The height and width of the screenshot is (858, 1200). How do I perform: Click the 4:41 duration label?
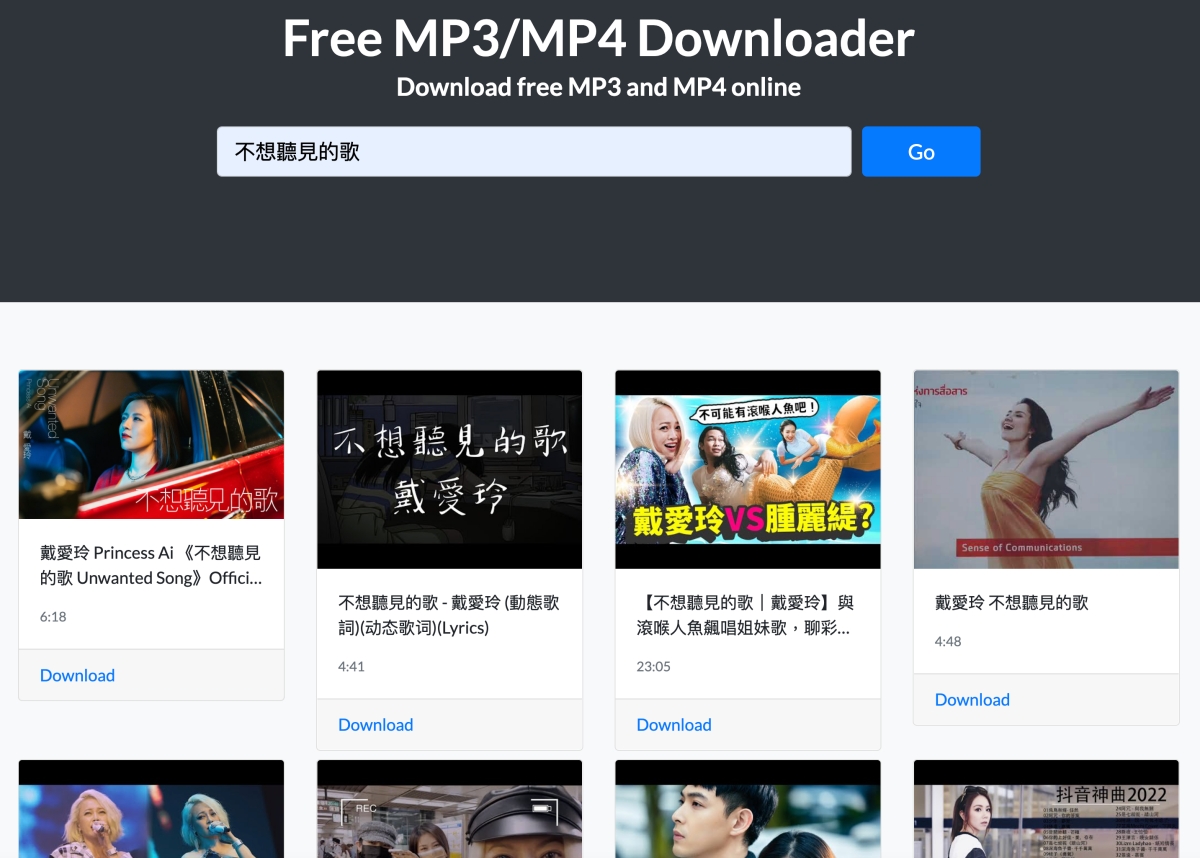point(351,666)
